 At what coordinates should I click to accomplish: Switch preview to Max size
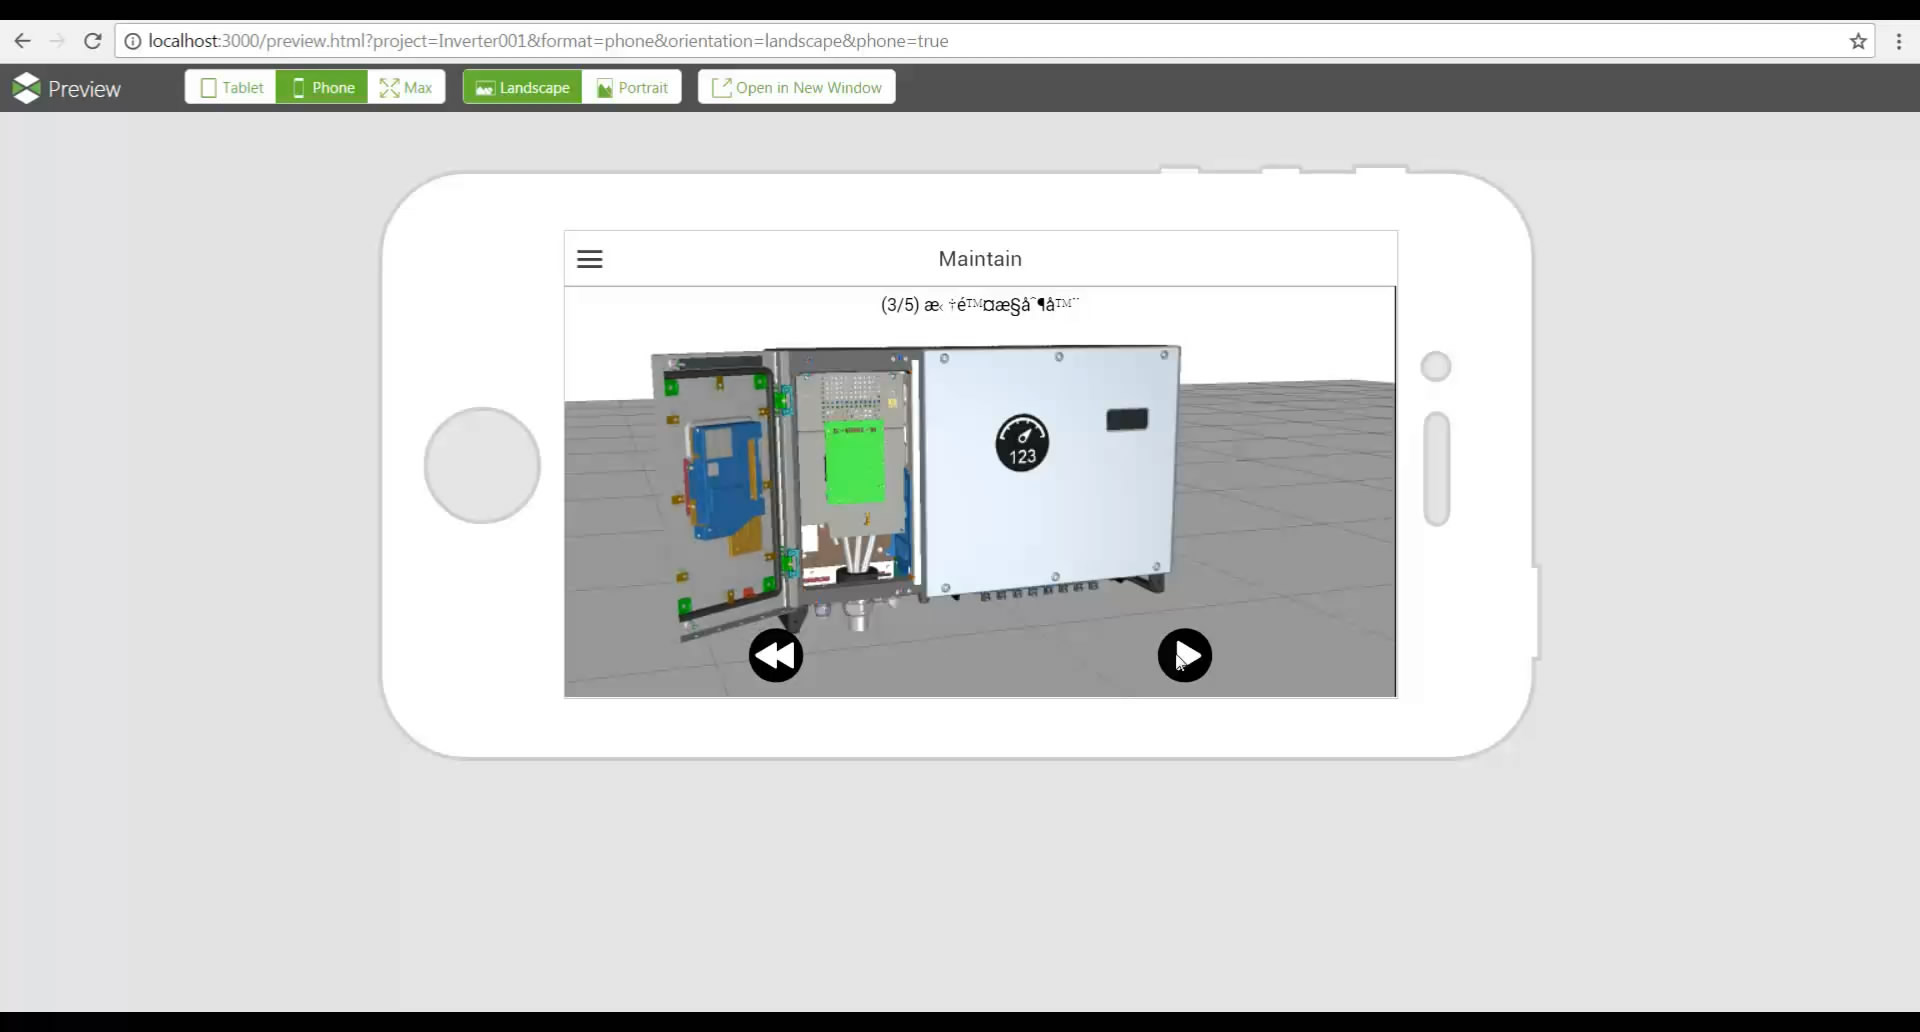pos(406,87)
